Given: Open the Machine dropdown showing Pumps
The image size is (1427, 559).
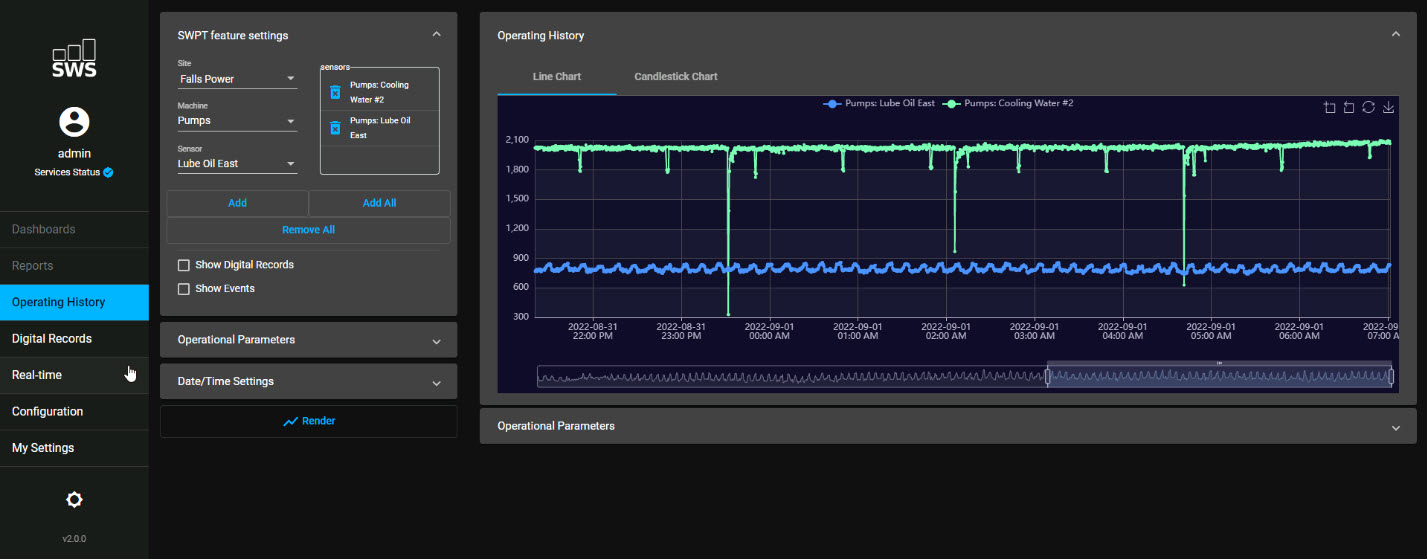Looking at the screenshot, I should pyautogui.click(x=237, y=121).
